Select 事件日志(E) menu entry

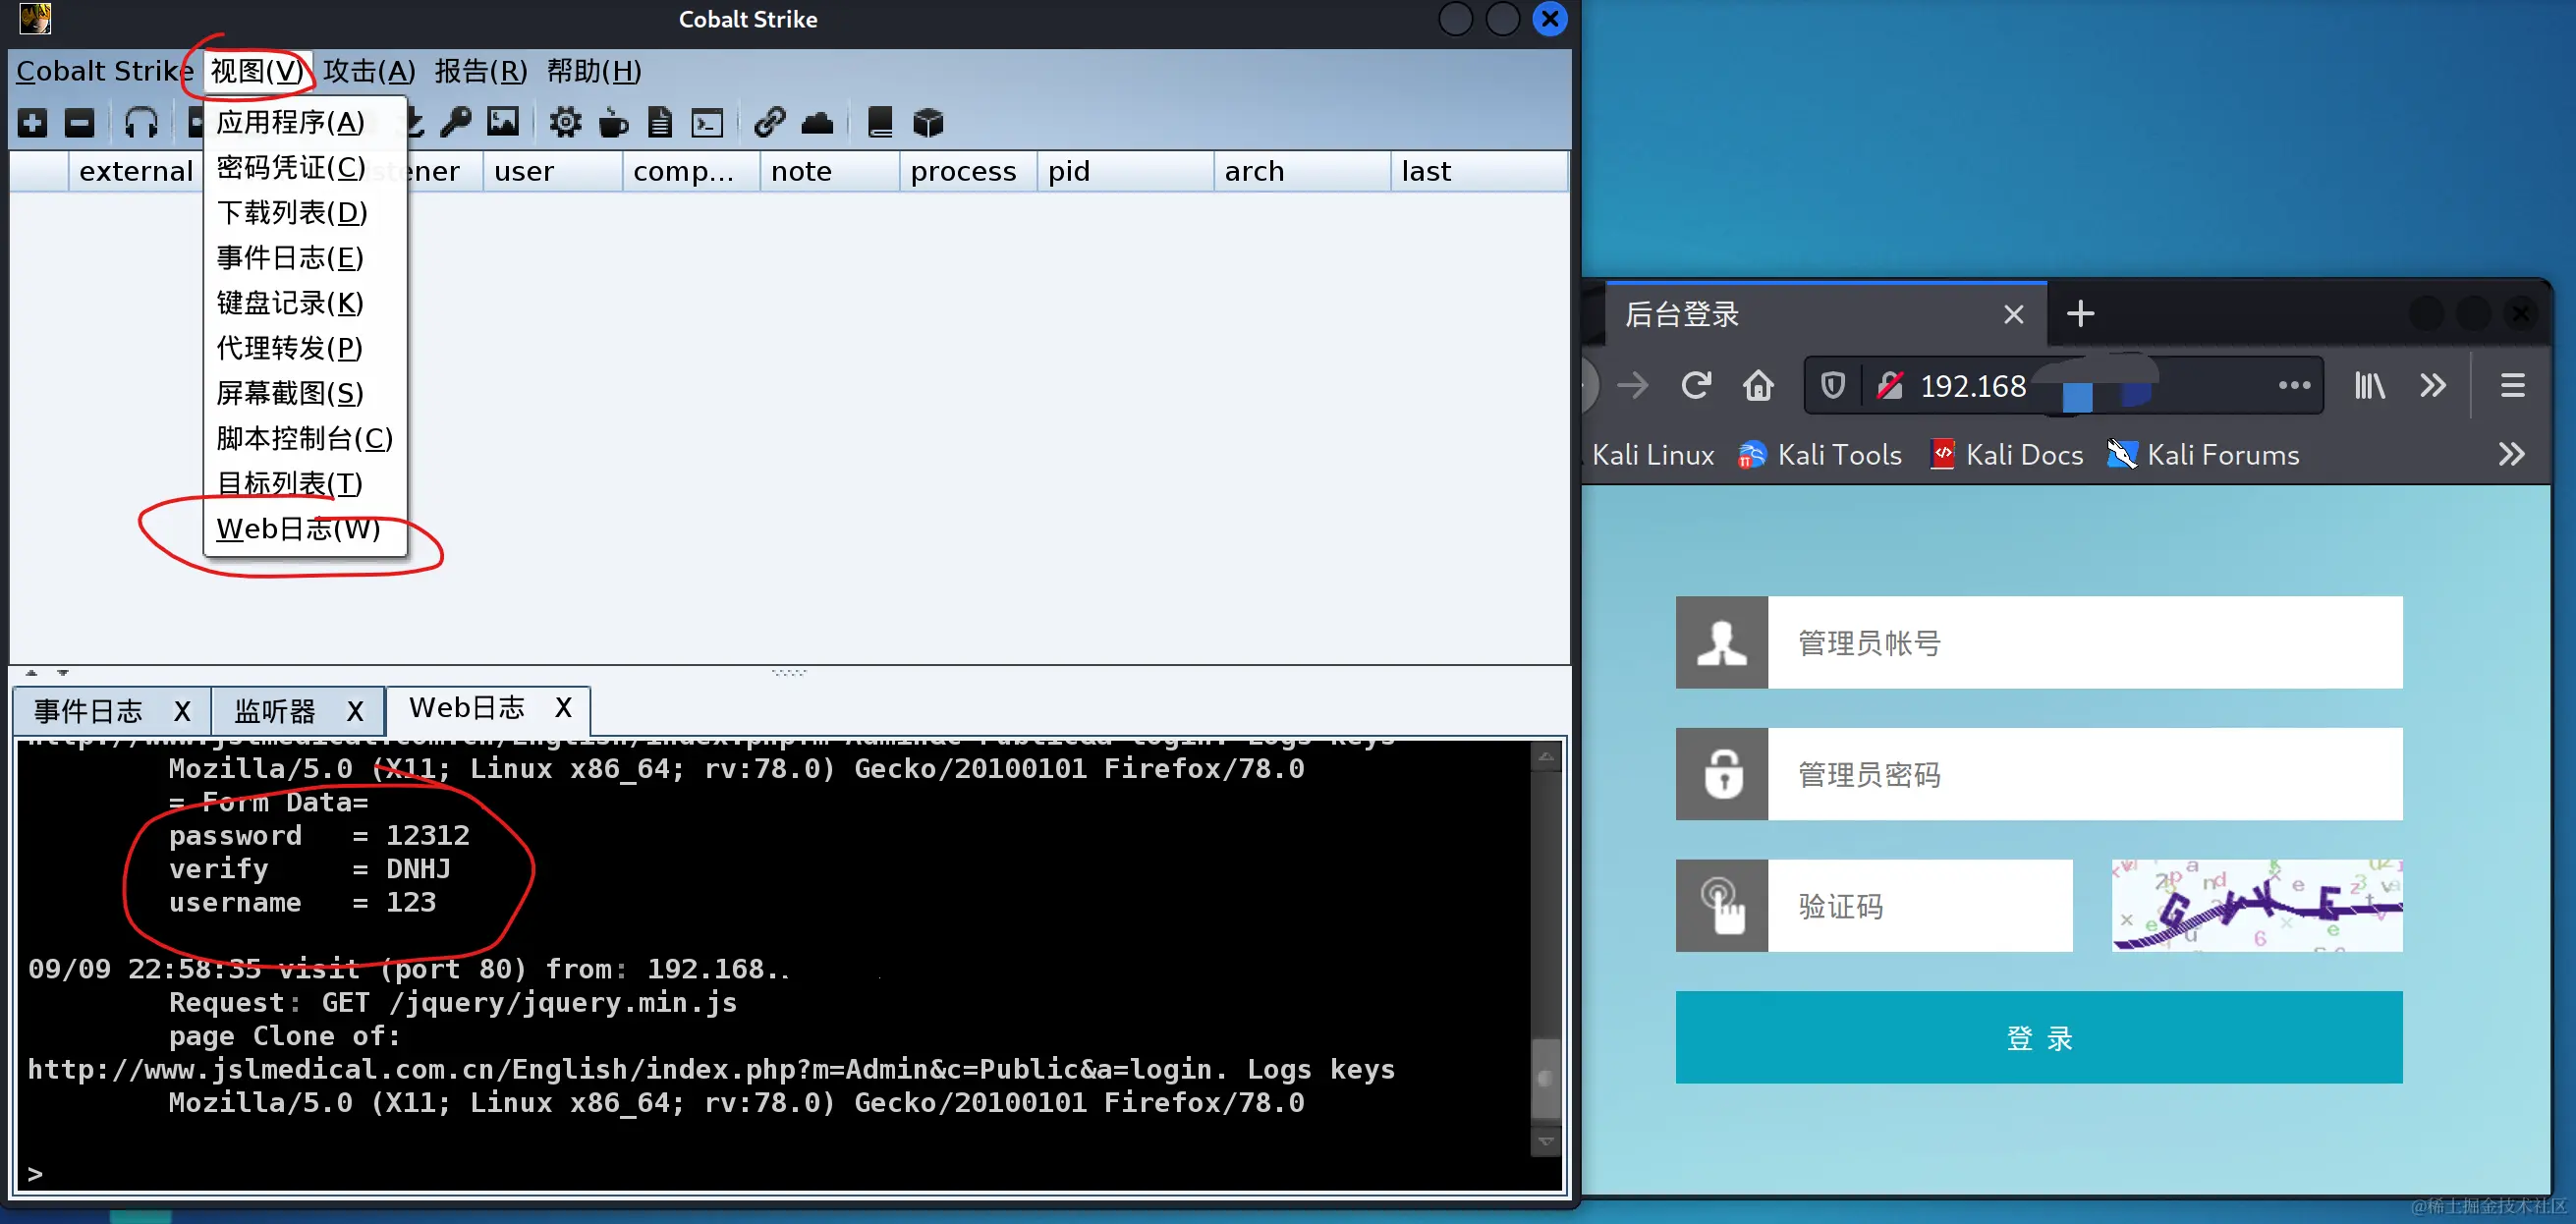click(305, 257)
